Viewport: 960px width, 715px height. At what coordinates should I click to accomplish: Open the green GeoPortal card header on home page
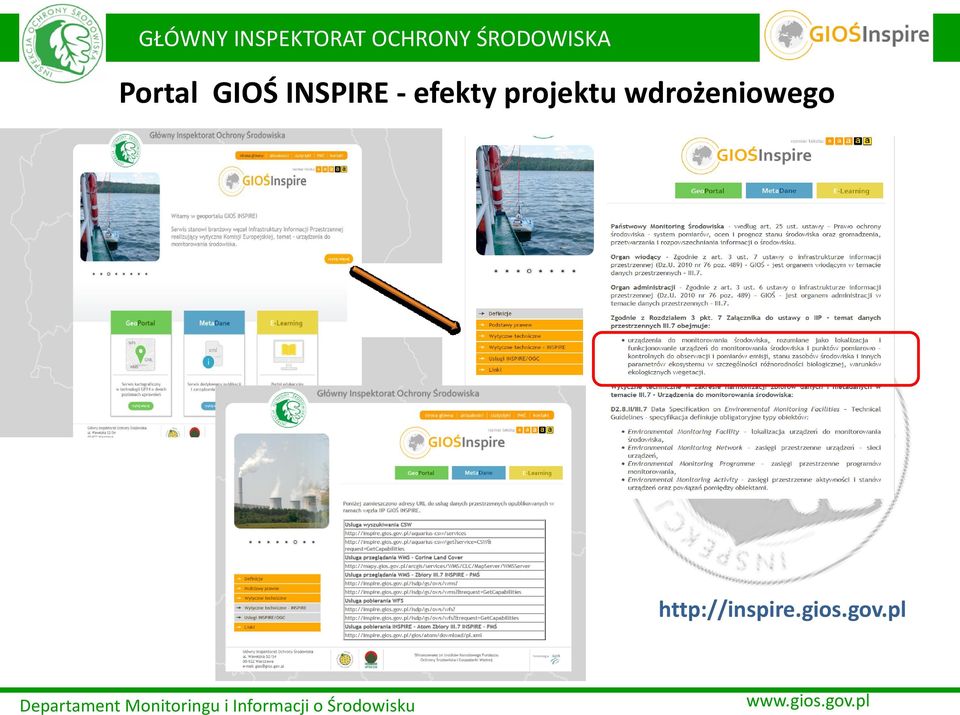click(141, 323)
